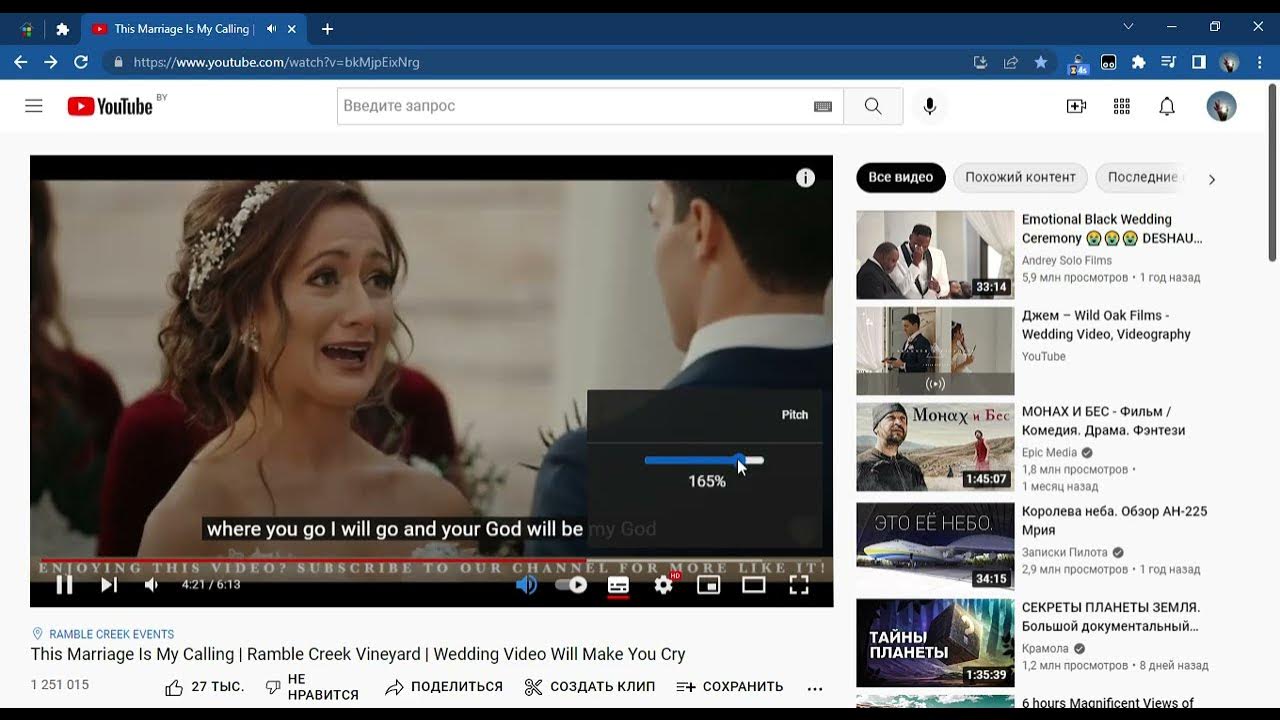Select the Последние chip
The image size is (1280, 720).
pos(1141,177)
